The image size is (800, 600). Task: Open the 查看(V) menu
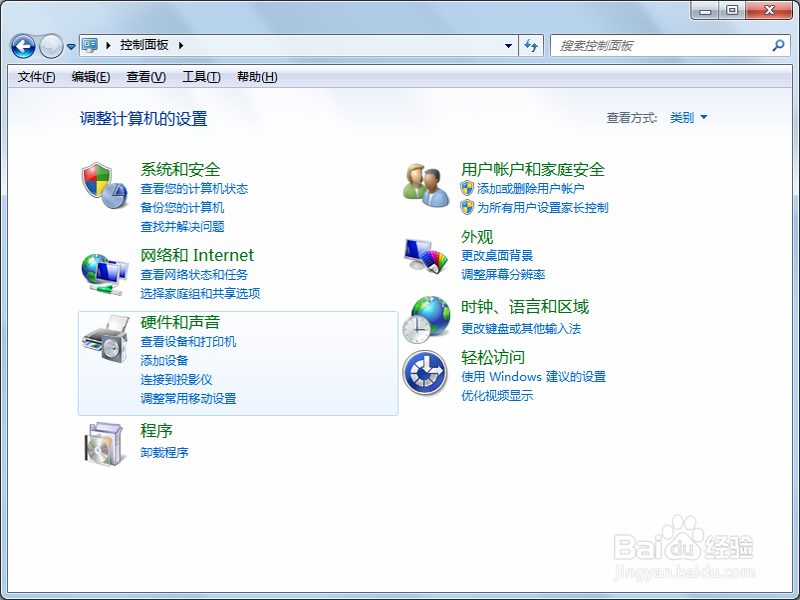[146, 77]
